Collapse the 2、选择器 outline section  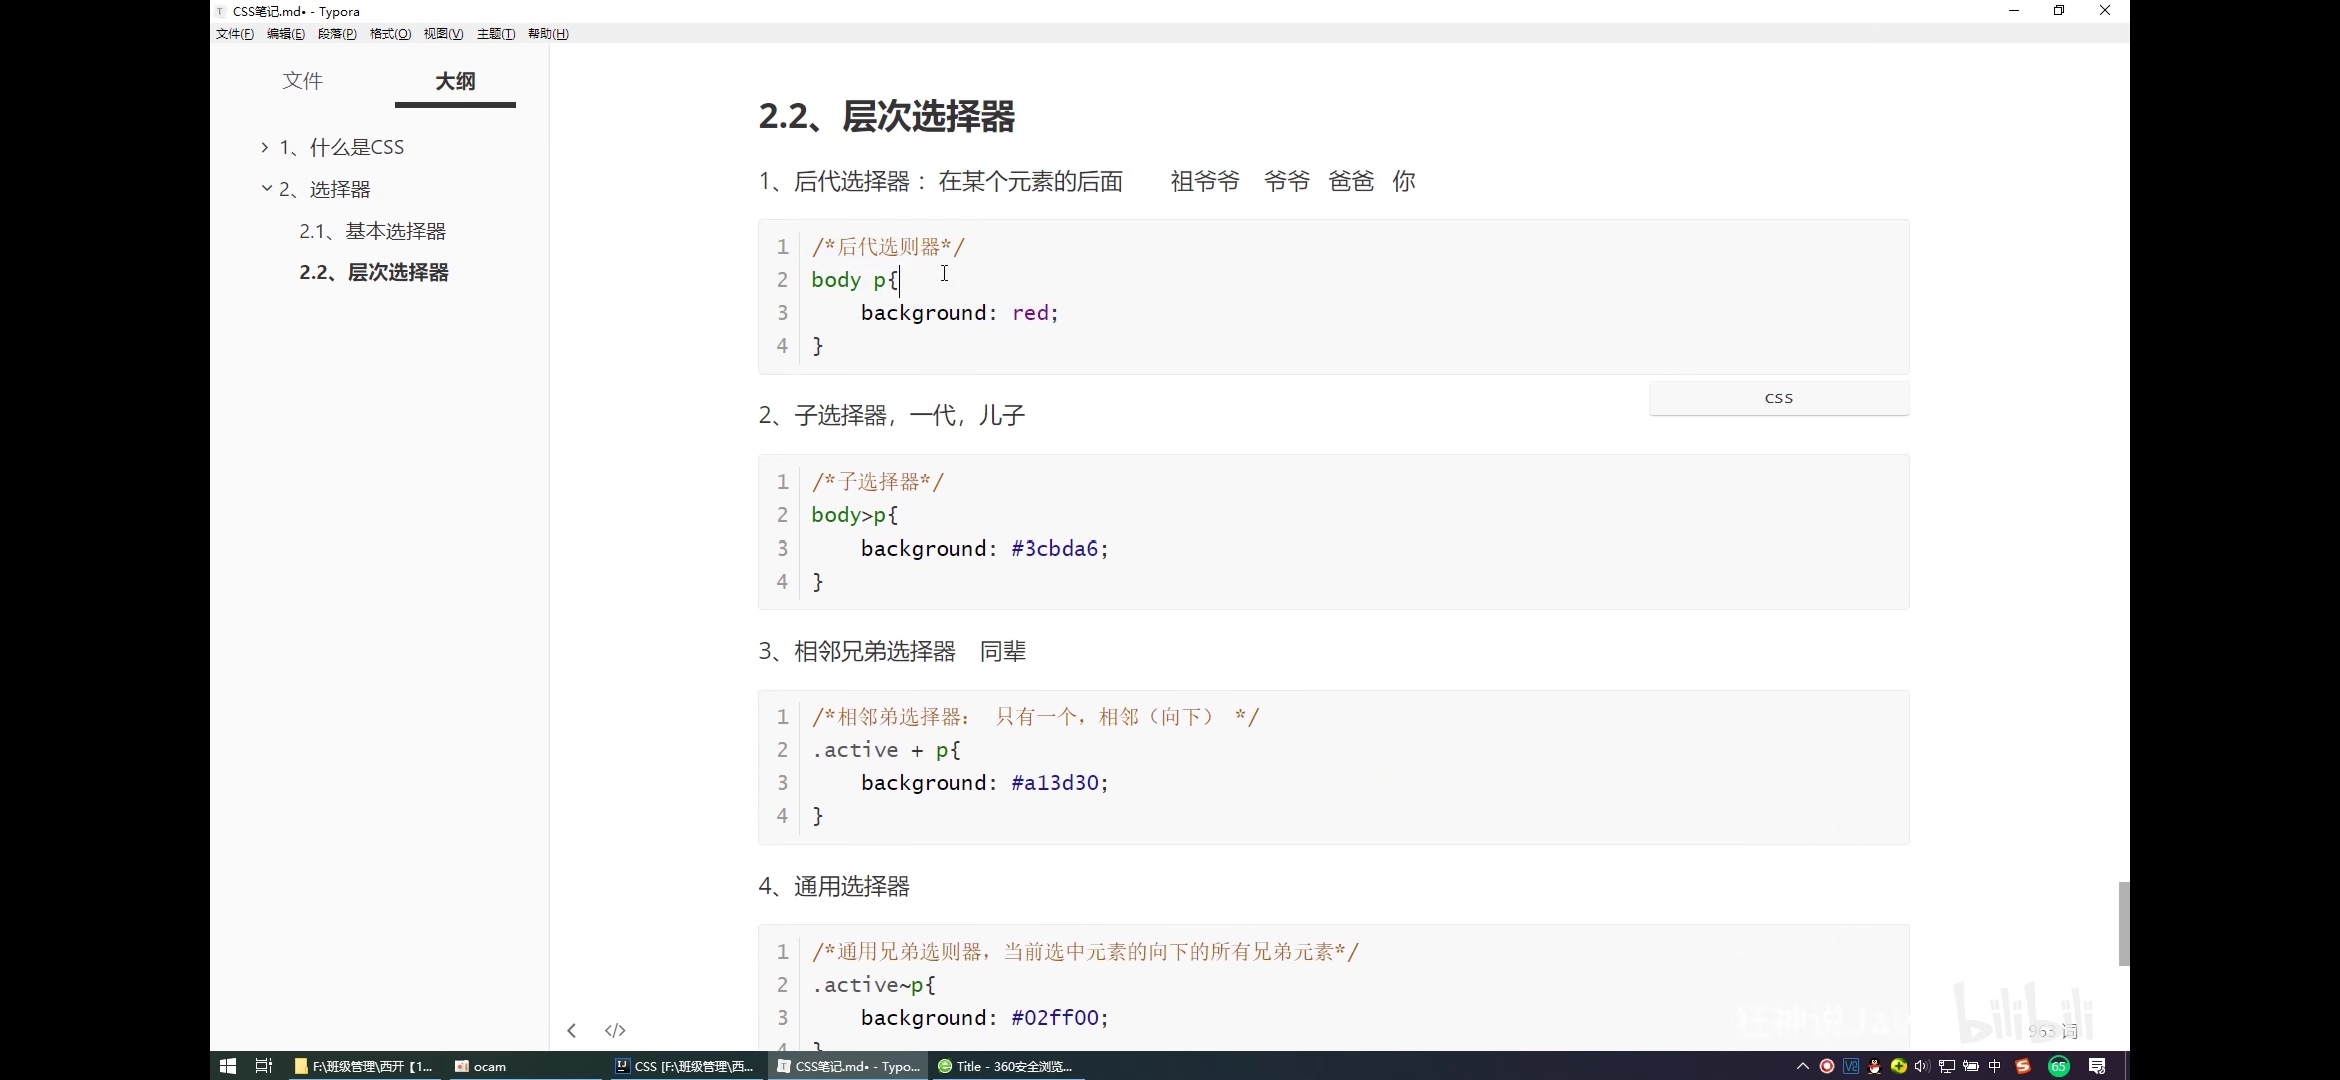[x=266, y=188]
